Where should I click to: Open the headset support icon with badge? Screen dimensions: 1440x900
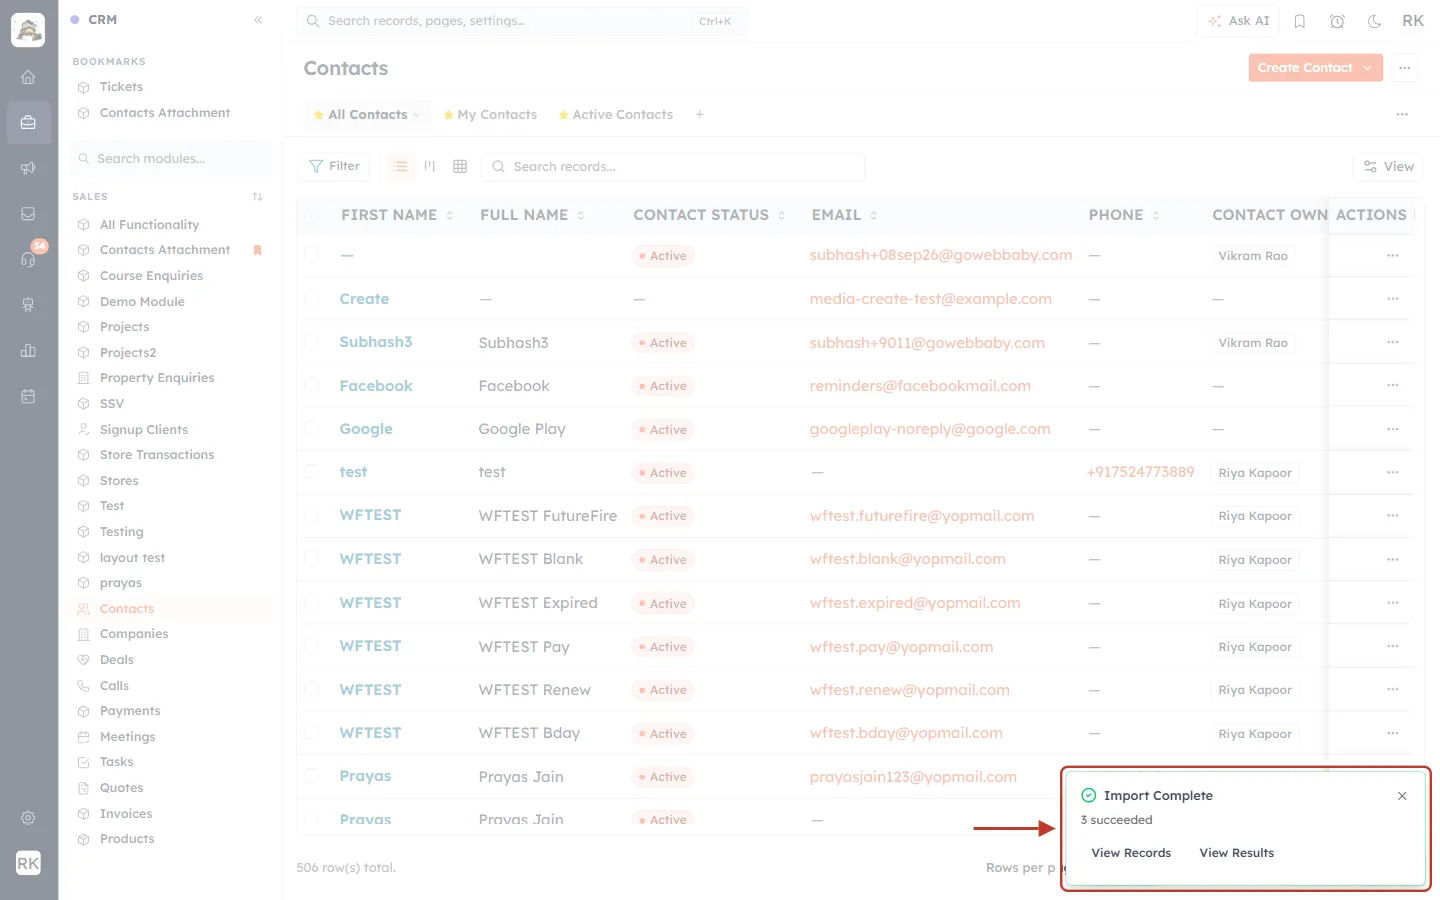click(x=28, y=259)
